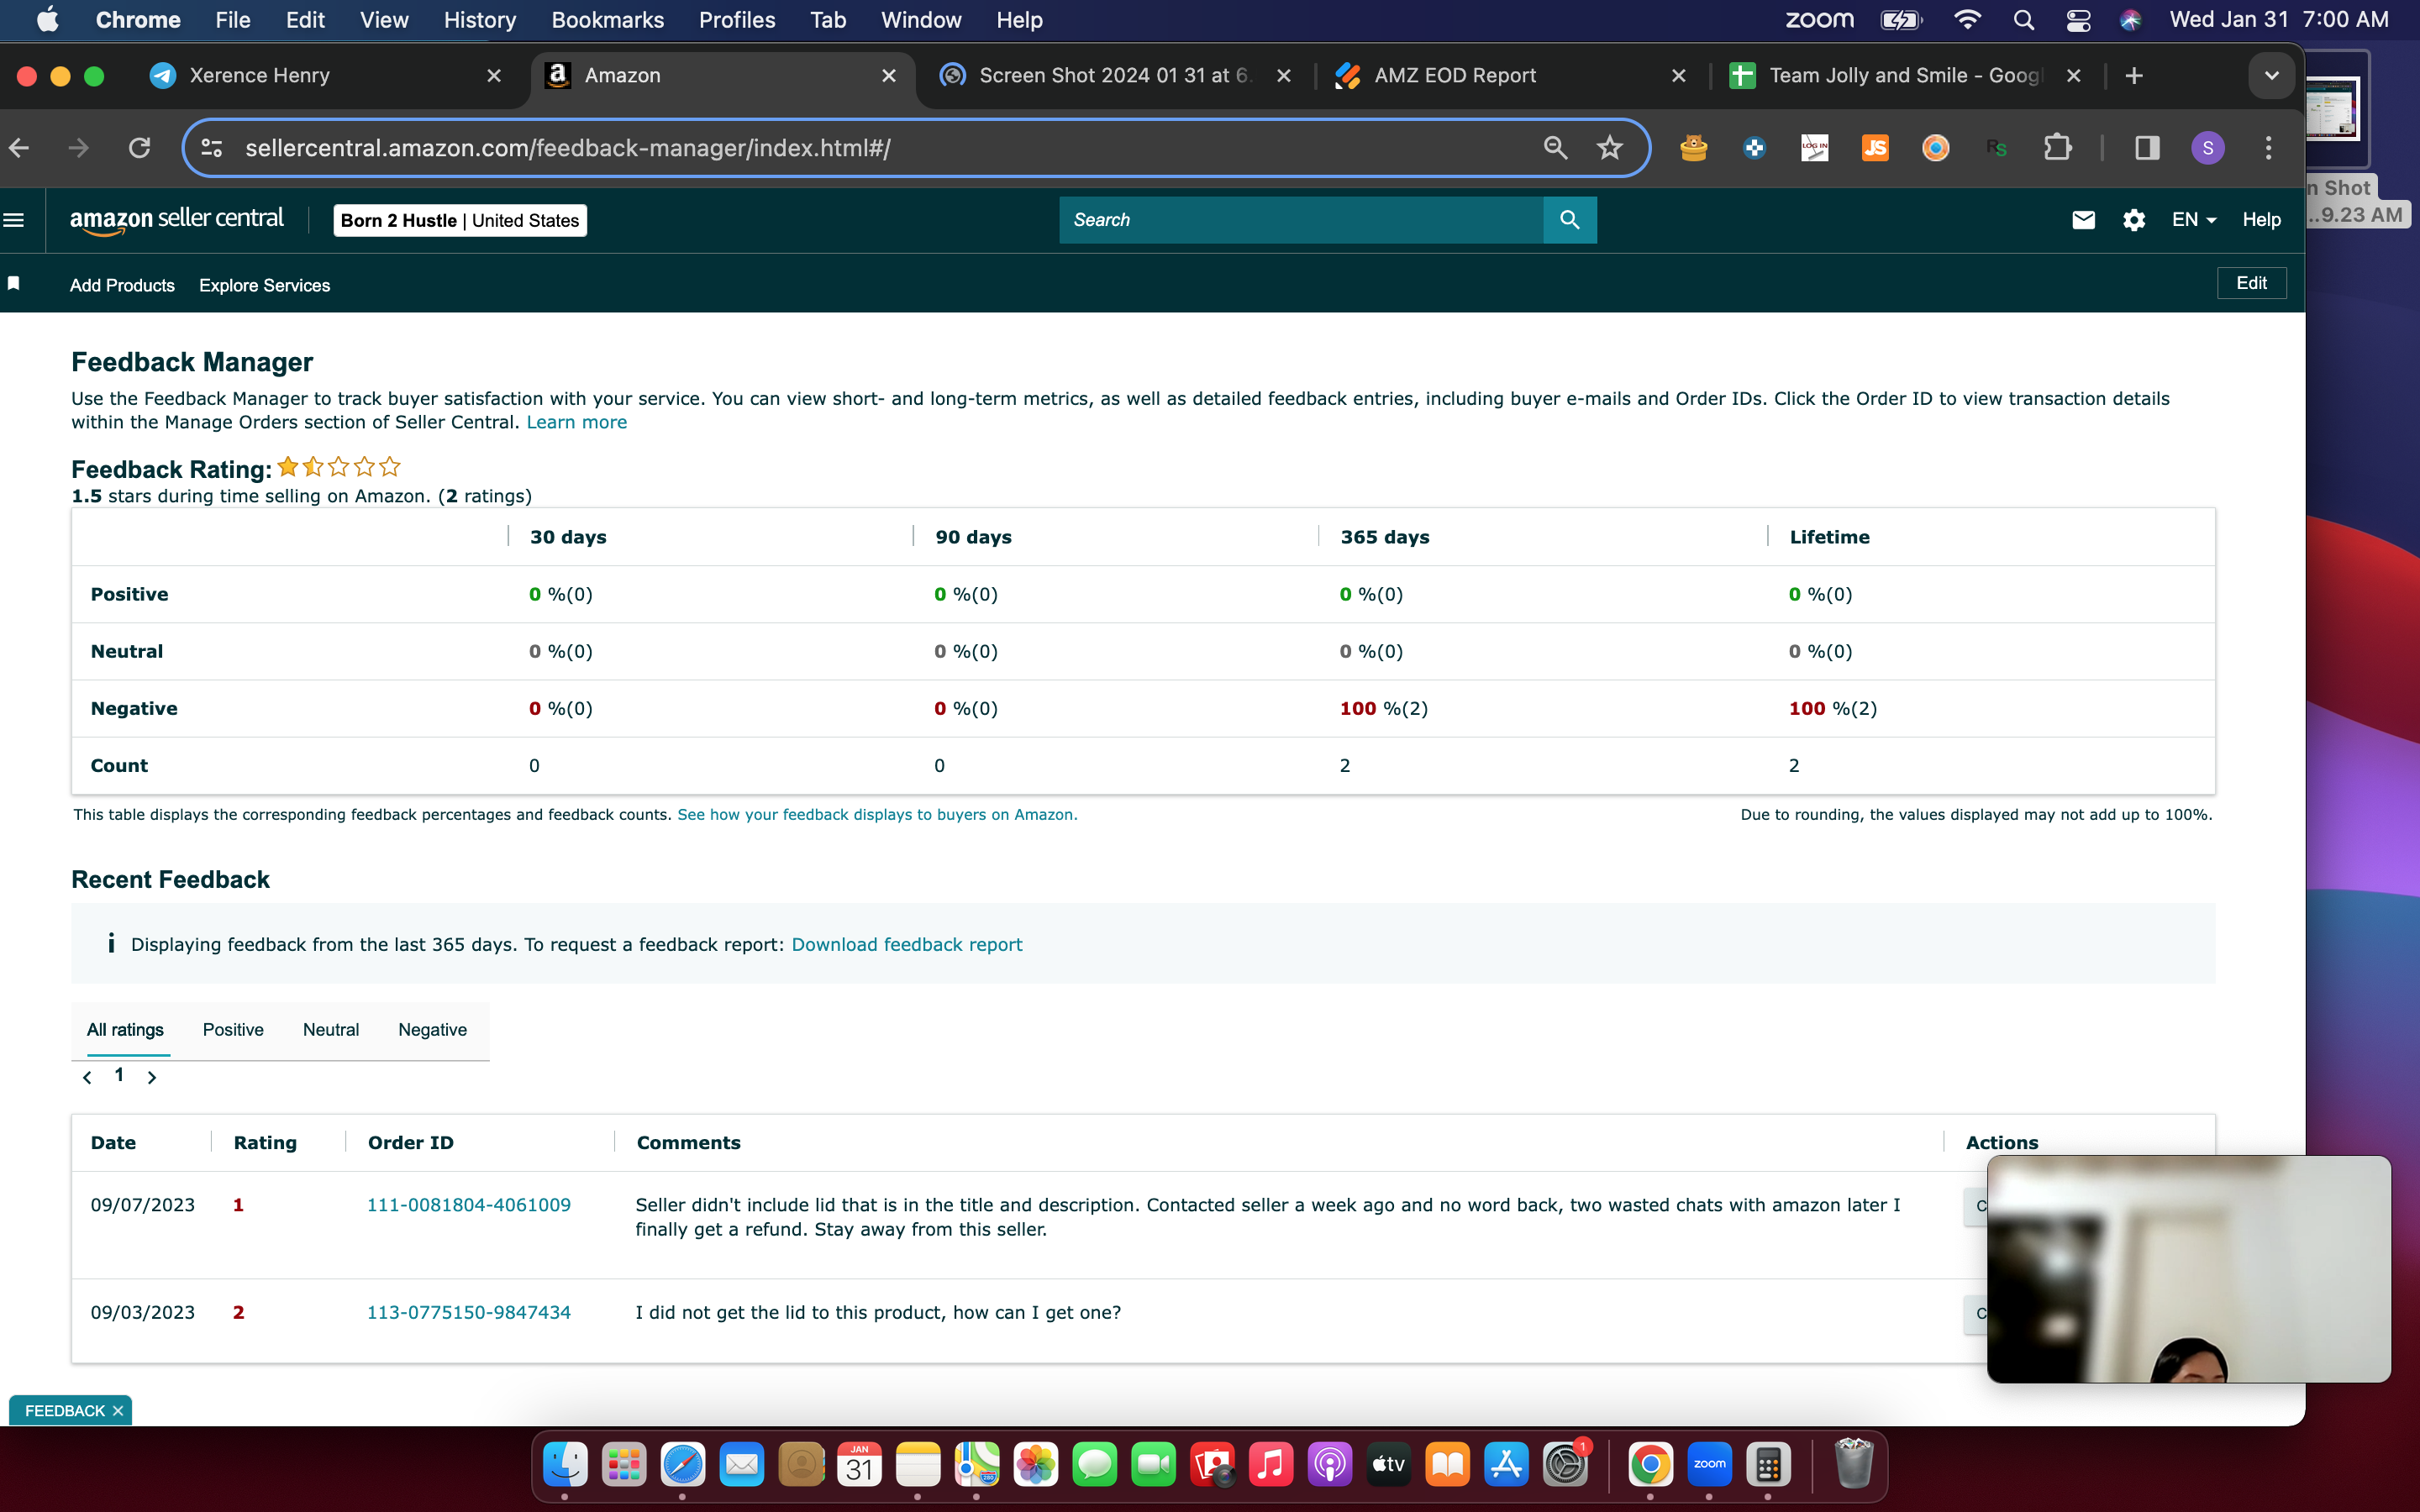Switch to the Screen Shot 2024 tab

tap(1116, 76)
